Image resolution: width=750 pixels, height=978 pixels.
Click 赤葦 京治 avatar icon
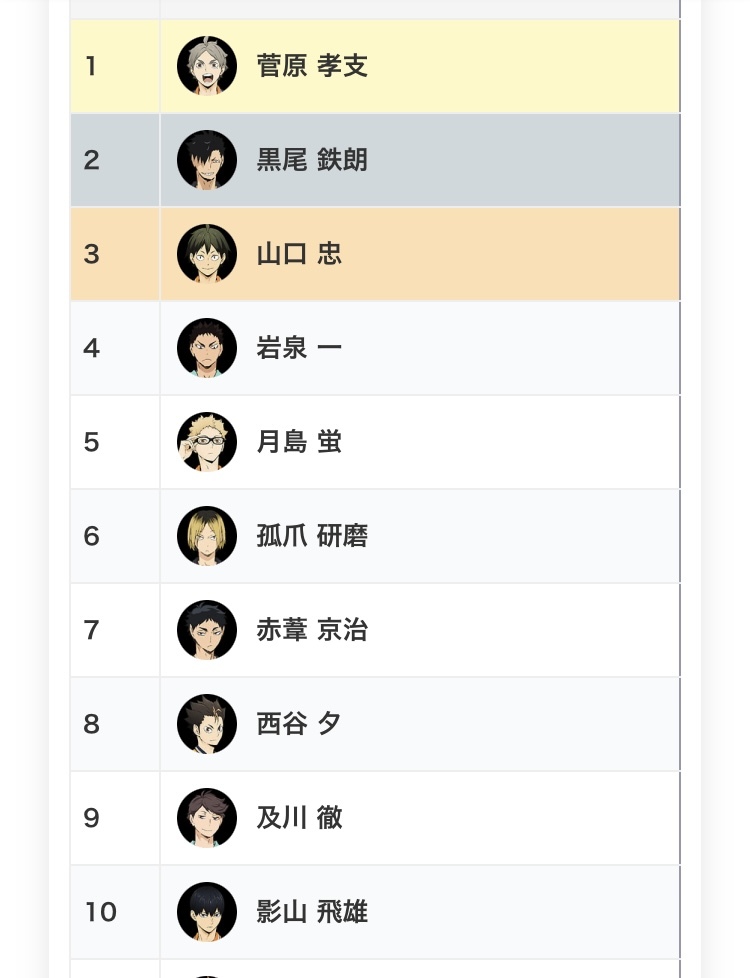click(207, 630)
